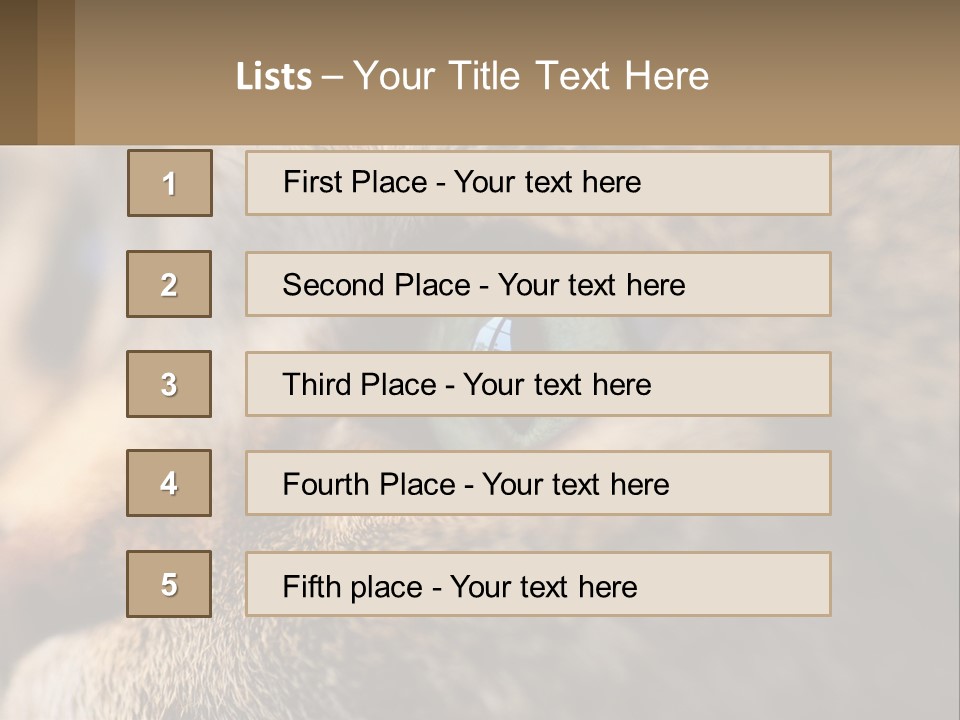The image size is (960, 720).
Task: Pick the number 4 square
Action: [169, 483]
